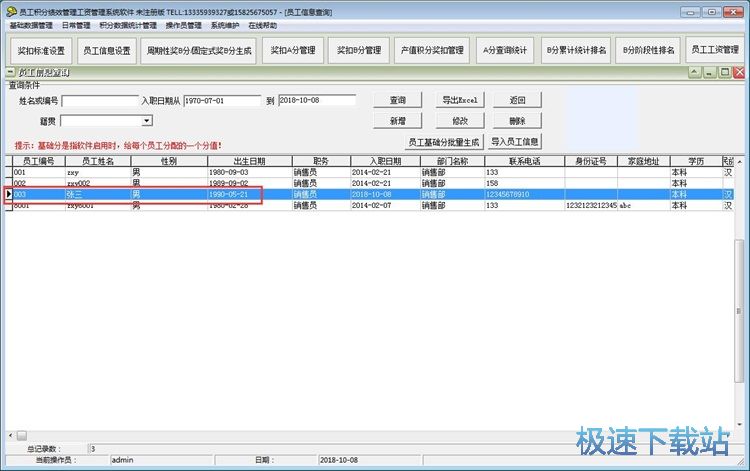Image resolution: width=750 pixels, height=471 pixels.
Task: Click the 新增 button
Action: click(x=397, y=121)
